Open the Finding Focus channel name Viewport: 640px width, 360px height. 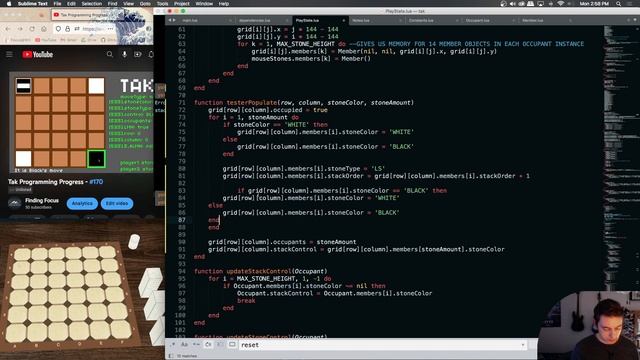tap(42, 200)
